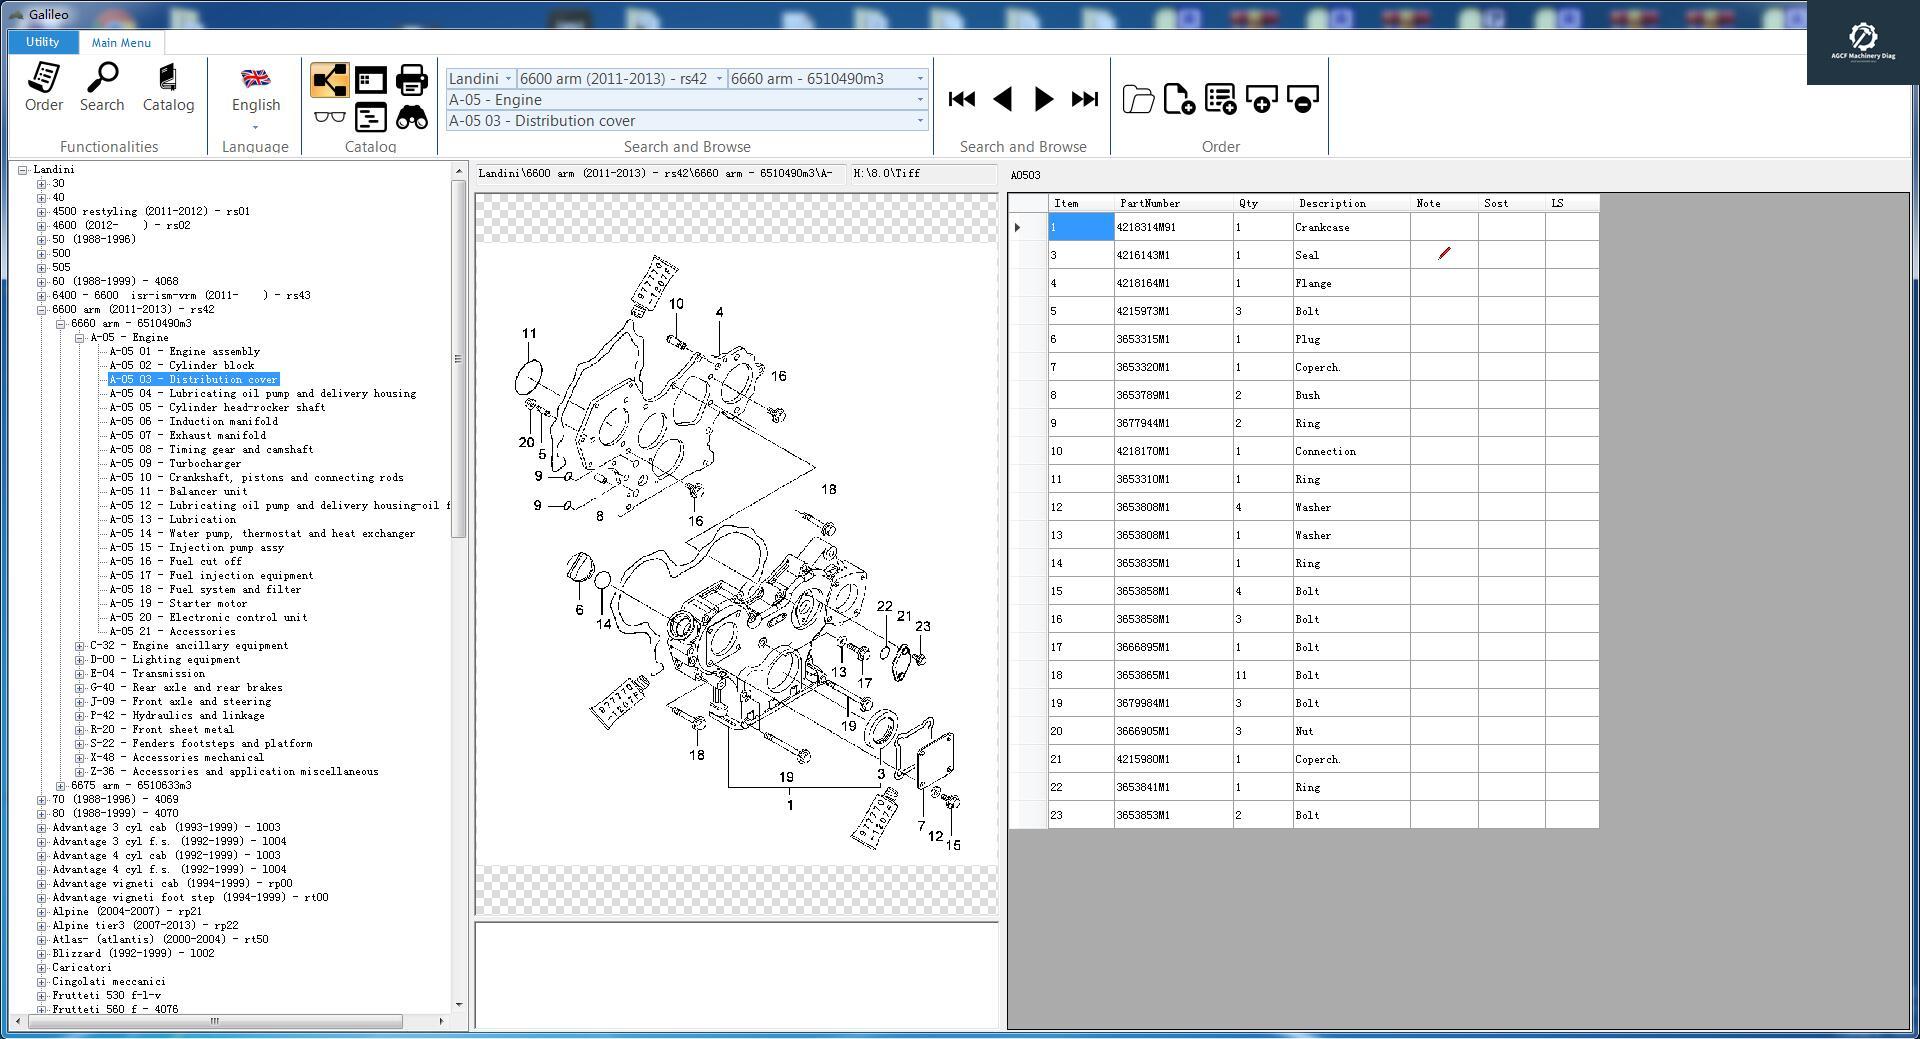Click the add-to-order list icon
Image resolution: width=1920 pixels, height=1039 pixels.
(x=1220, y=99)
